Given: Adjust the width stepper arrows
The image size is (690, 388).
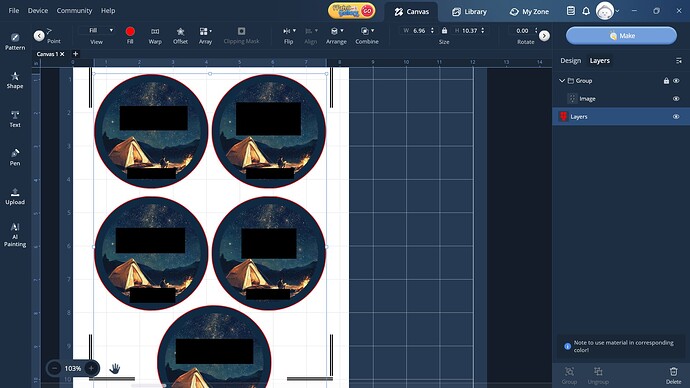Looking at the screenshot, I should coord(432,31).
